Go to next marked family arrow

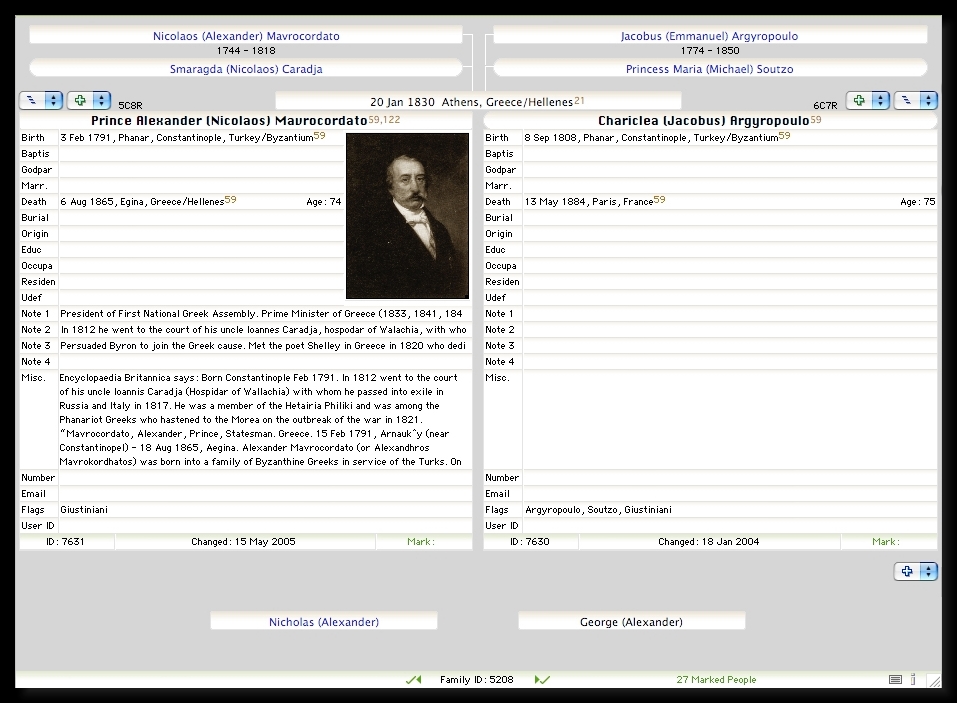542,680
